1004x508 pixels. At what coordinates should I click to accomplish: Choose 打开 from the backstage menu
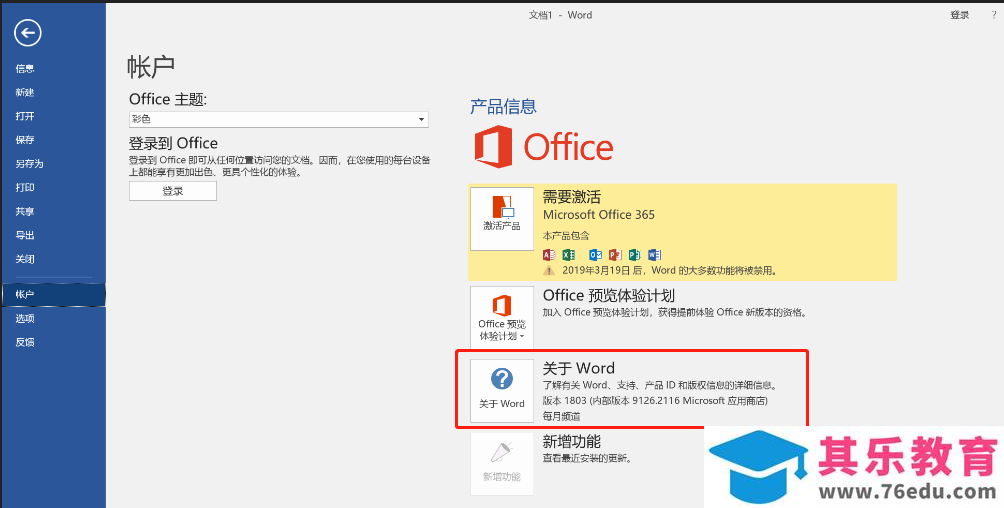point(24,116)
